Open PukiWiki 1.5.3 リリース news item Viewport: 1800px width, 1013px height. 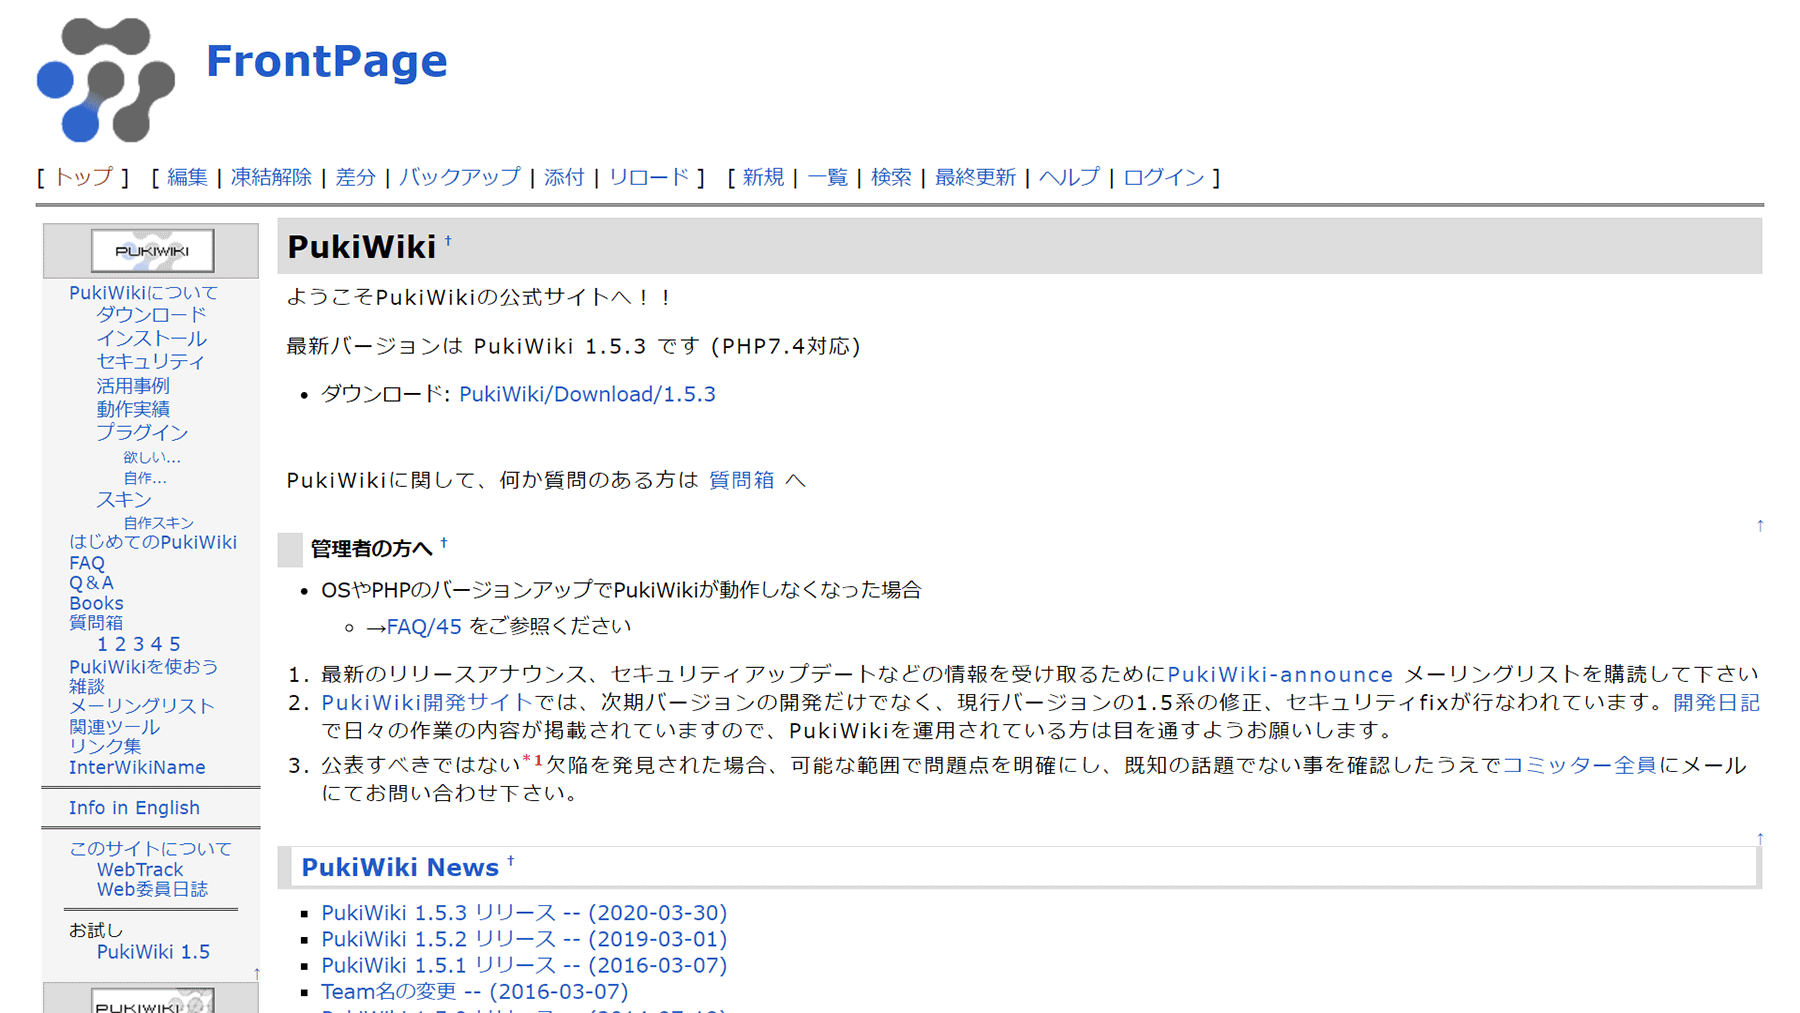[524, 913]
